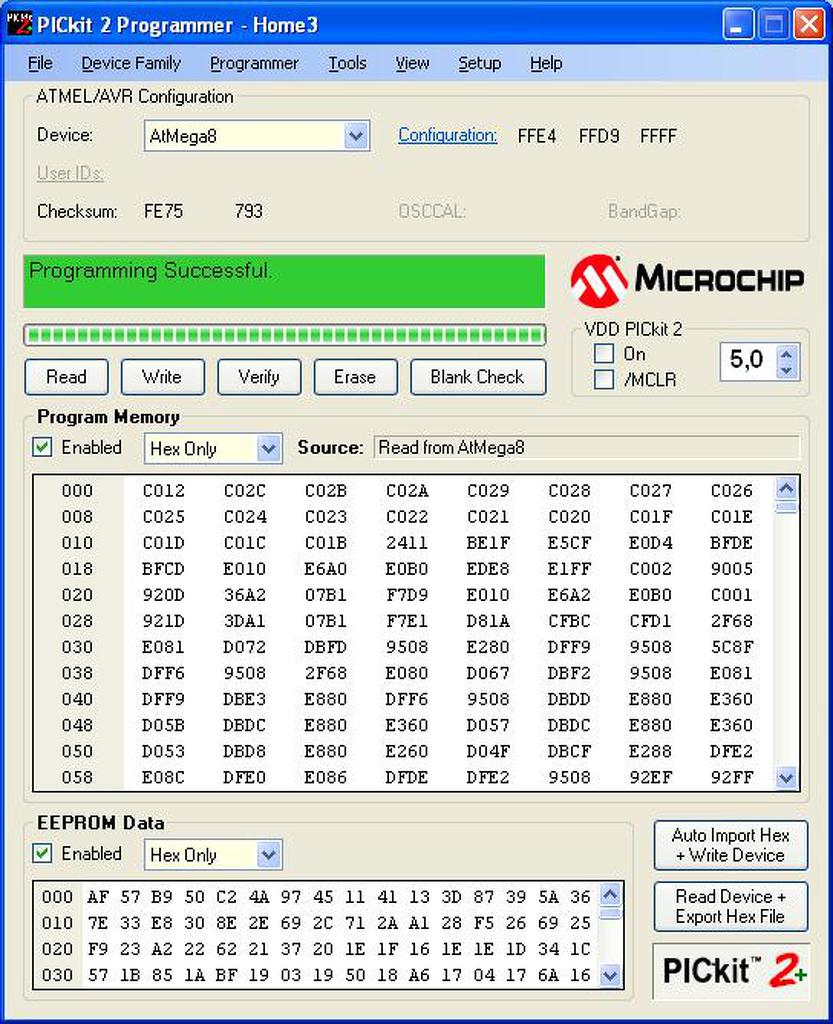Close the PICkit 2 Programmer window

coord(809,25)
